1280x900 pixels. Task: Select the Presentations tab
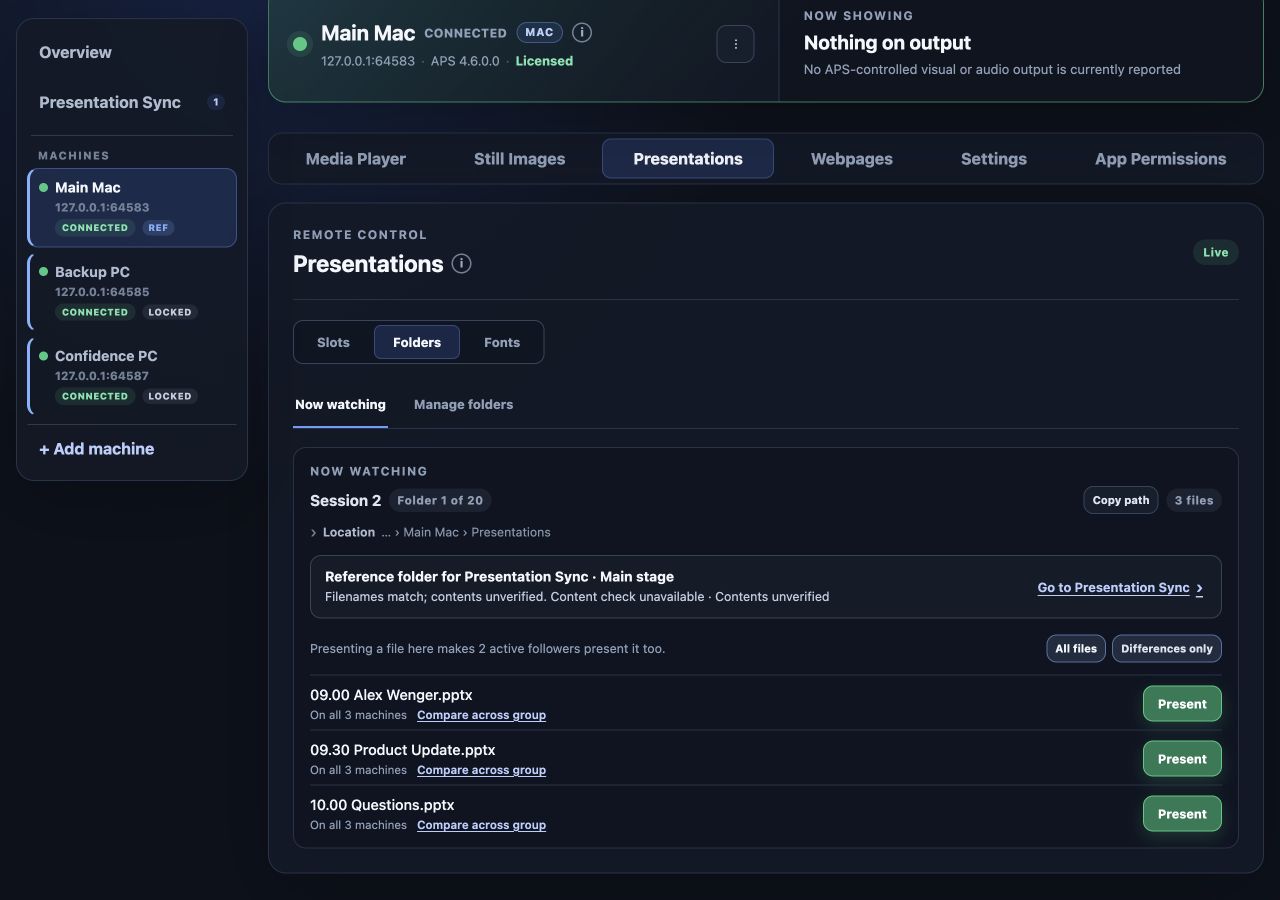point(688,159)
